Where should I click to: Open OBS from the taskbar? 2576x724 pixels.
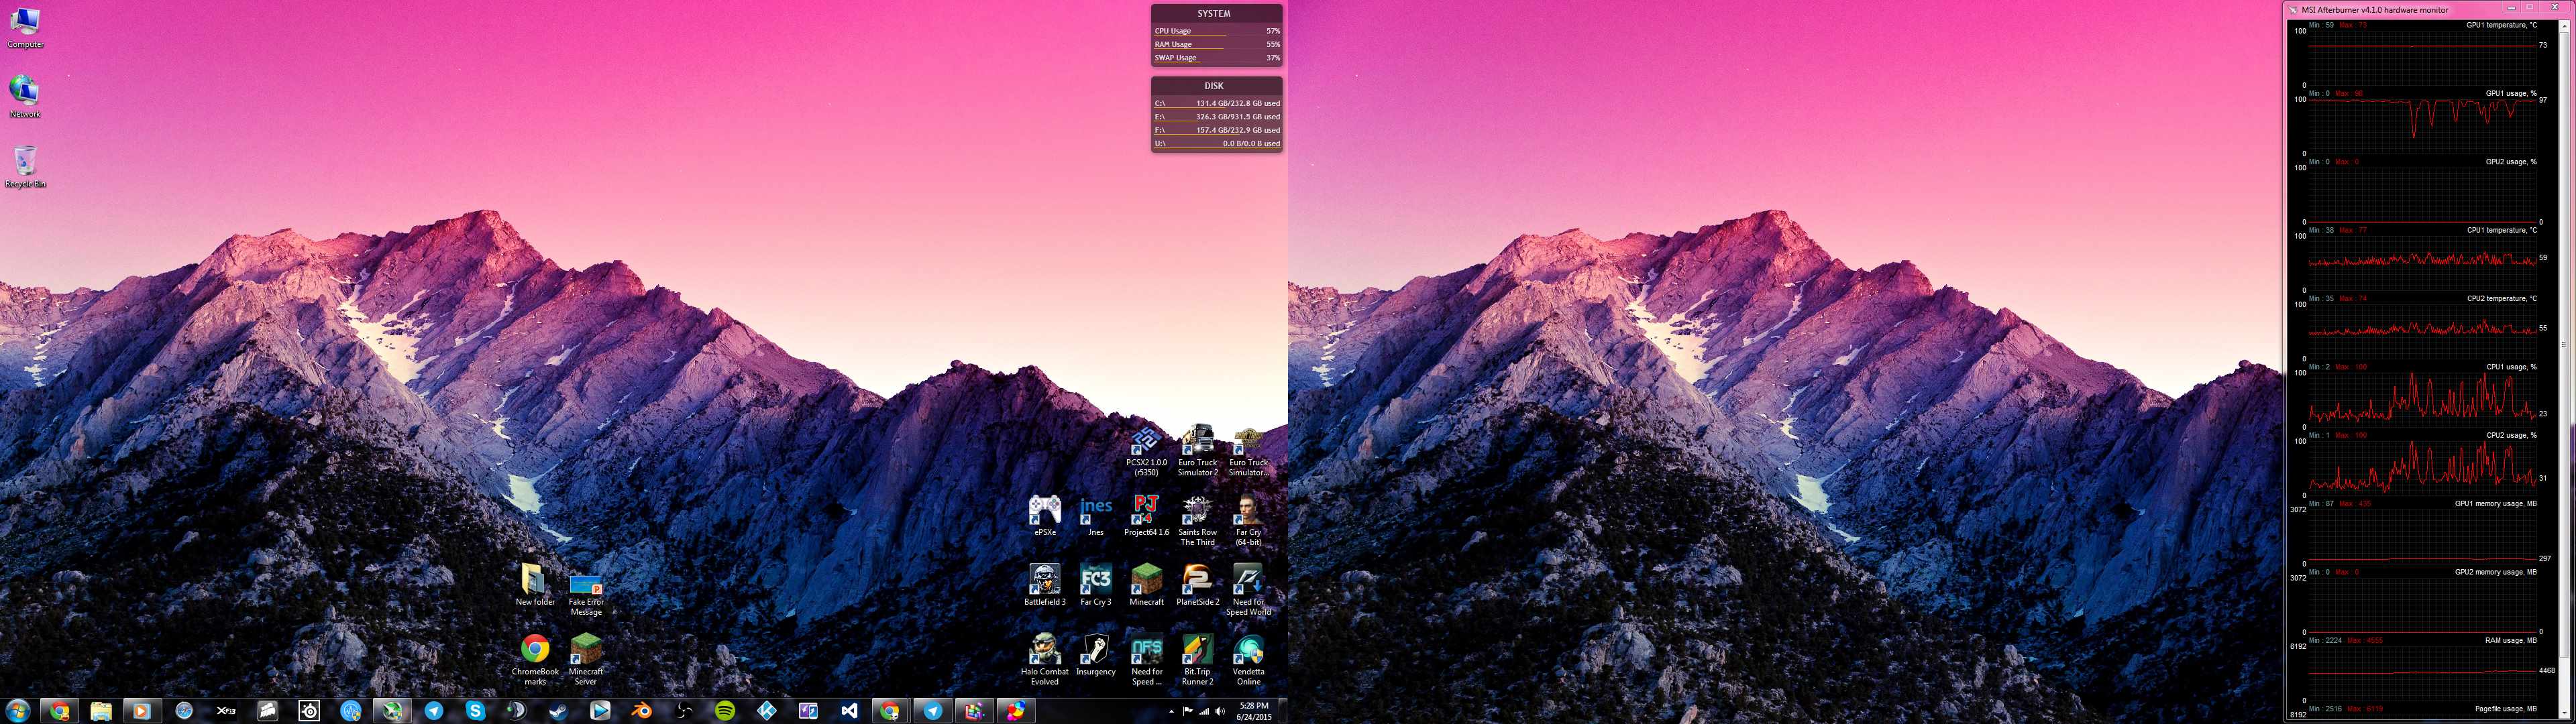click(x=683, y=711)
